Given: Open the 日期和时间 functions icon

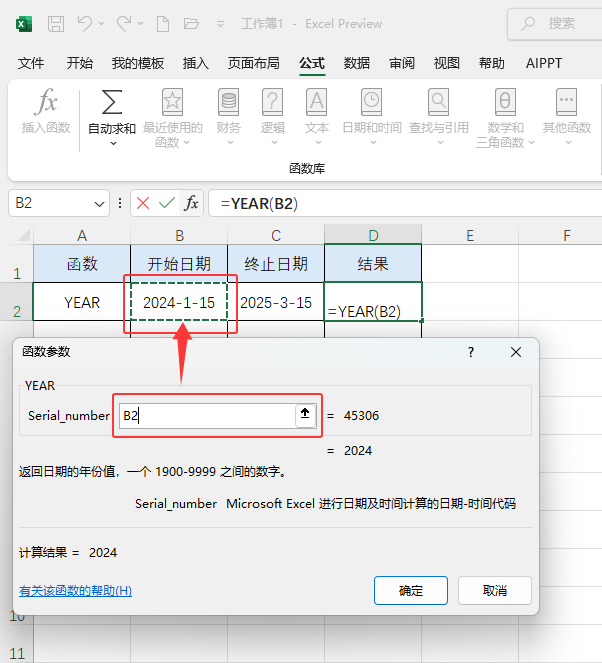Looking at the screenshot, I should coord(372,102).
